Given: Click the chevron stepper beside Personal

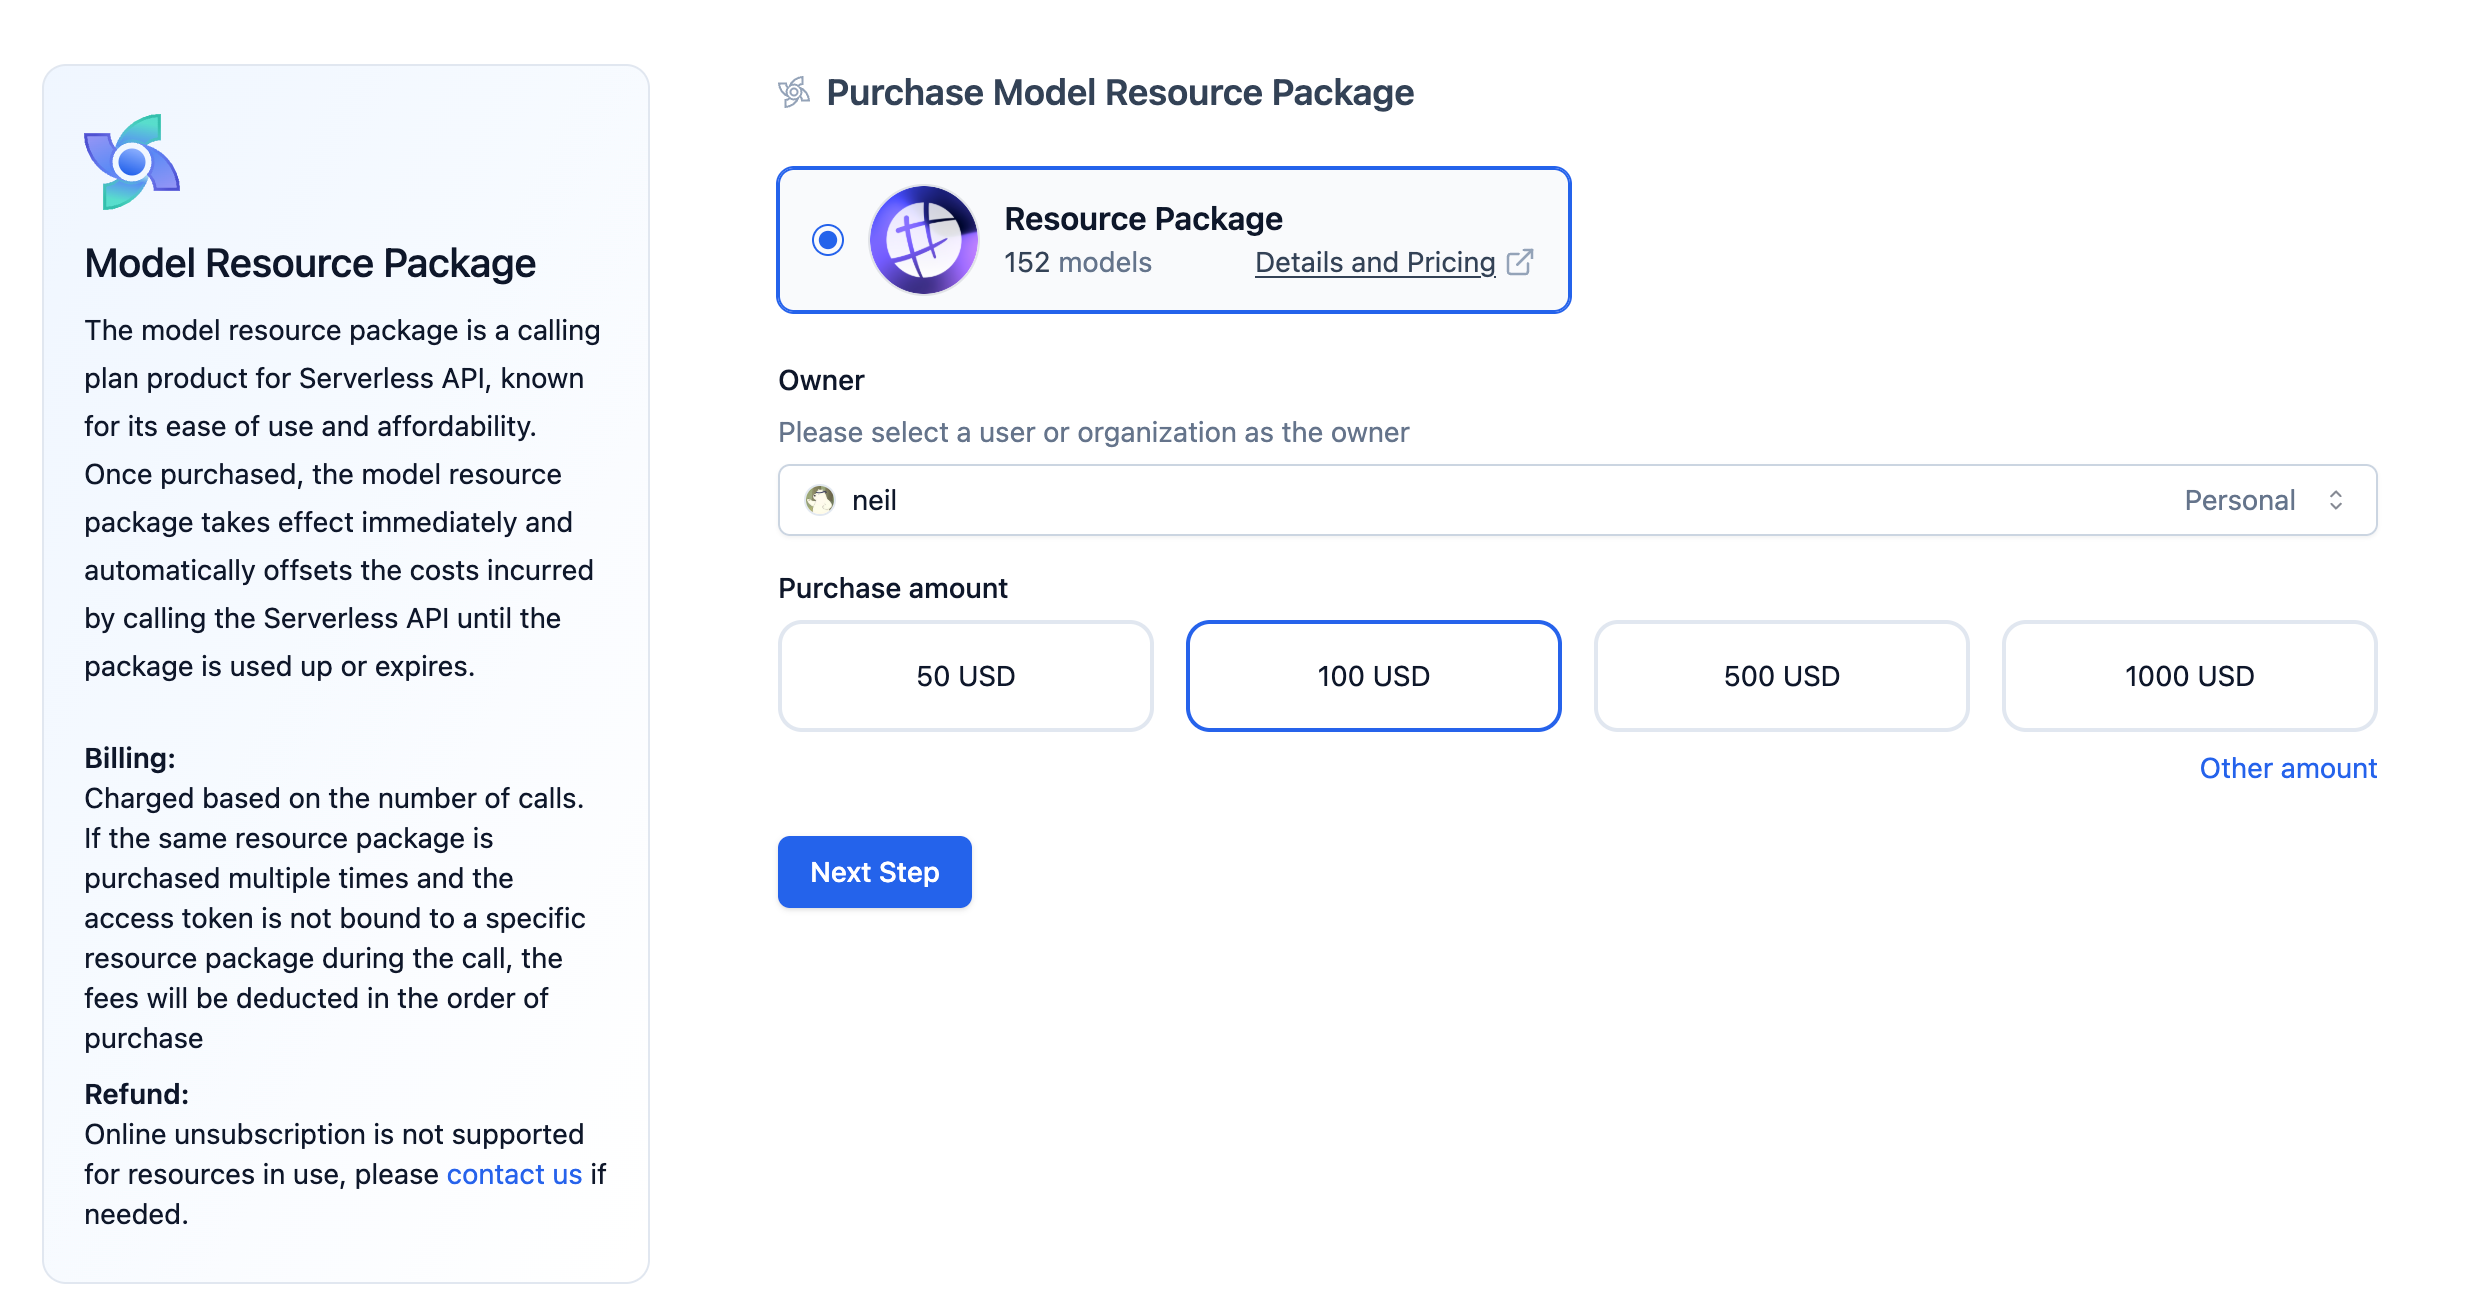Looking at the screenshot, I should click(x=2337, y=500).
